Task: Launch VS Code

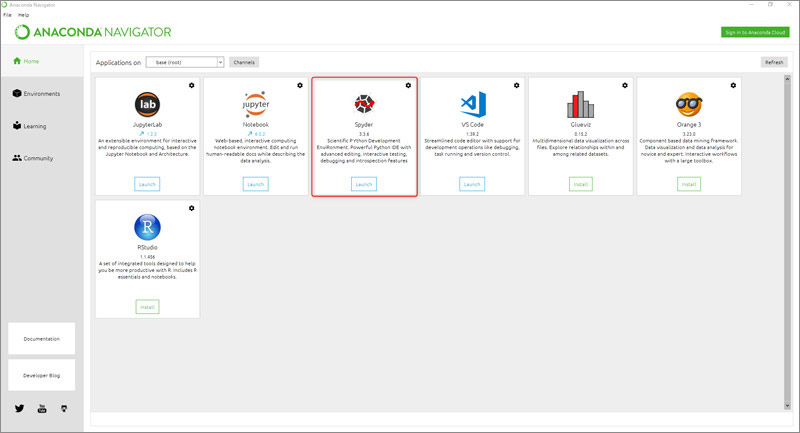Action: (x=472, y=184)
